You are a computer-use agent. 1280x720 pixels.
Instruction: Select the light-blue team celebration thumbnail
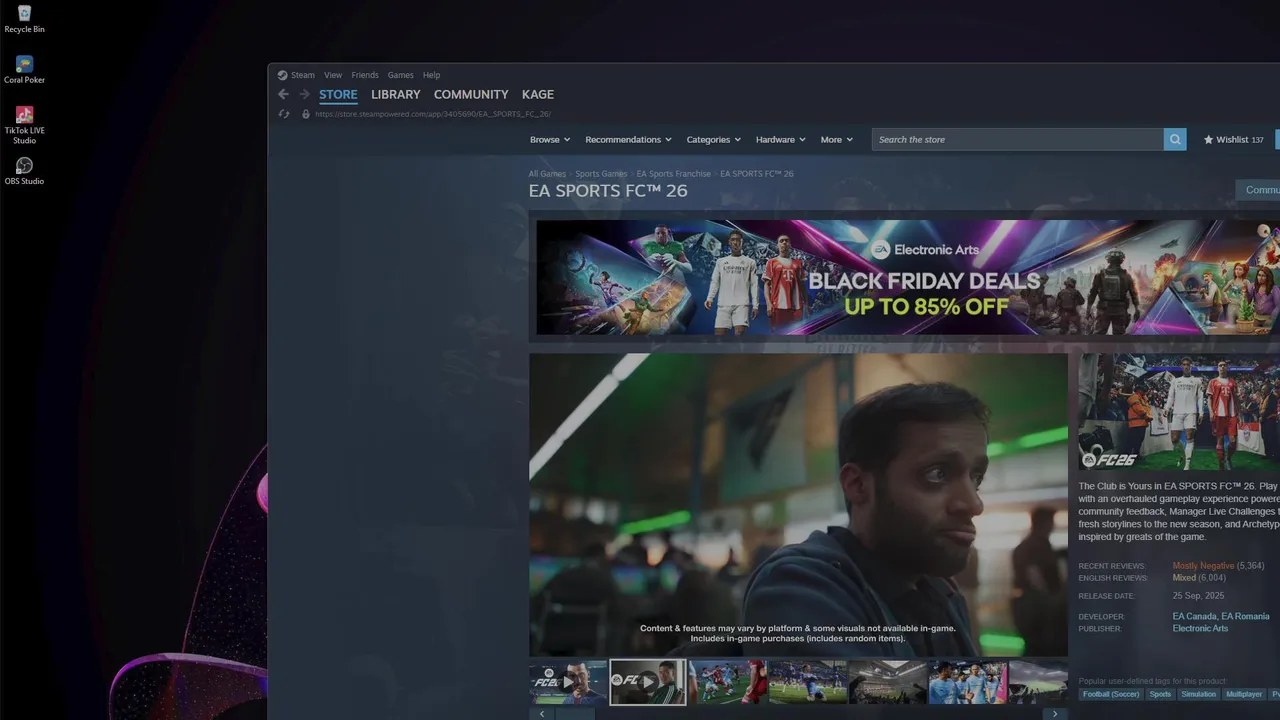[968, 682]
